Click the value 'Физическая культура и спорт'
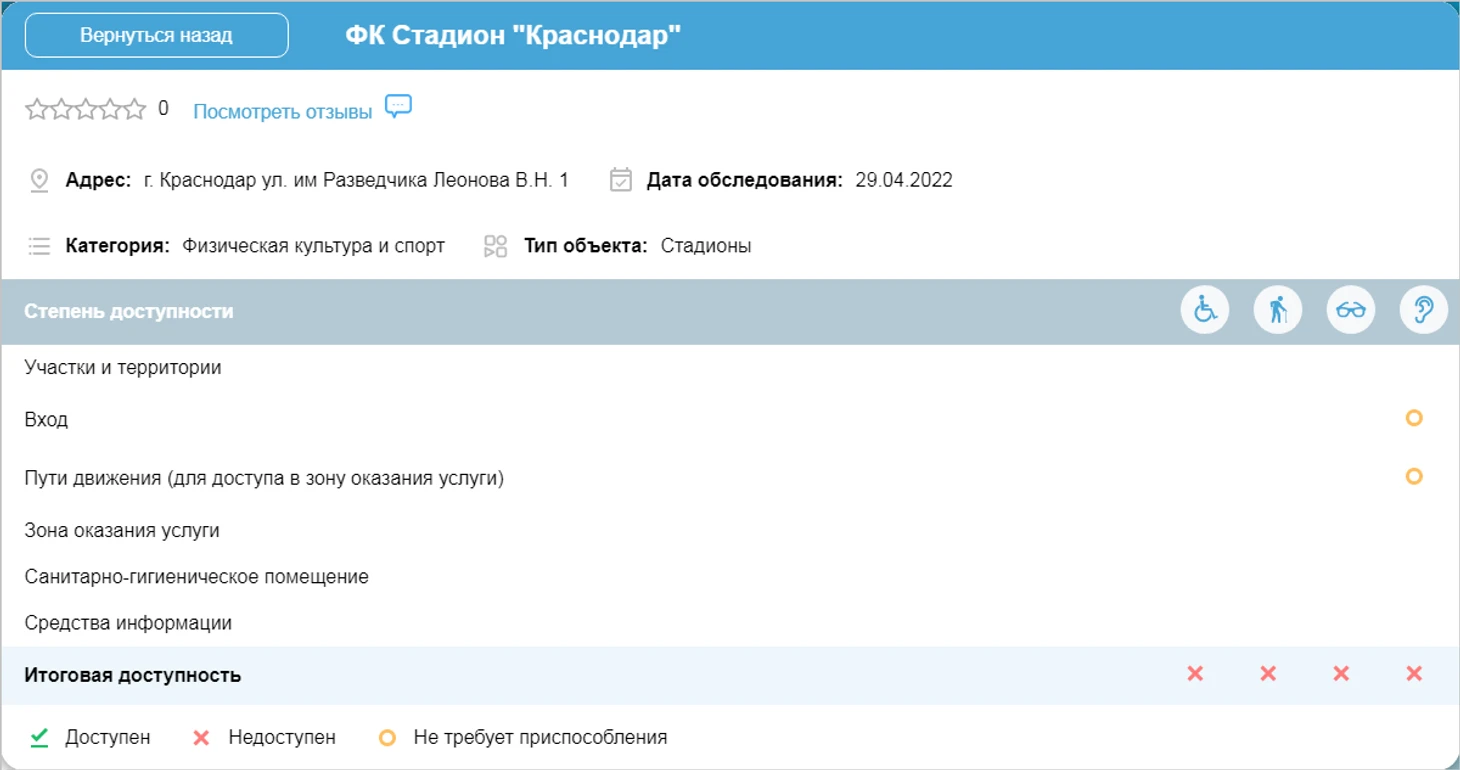The width and height of the screenshot is (1460, 770). tap(314, 246)
